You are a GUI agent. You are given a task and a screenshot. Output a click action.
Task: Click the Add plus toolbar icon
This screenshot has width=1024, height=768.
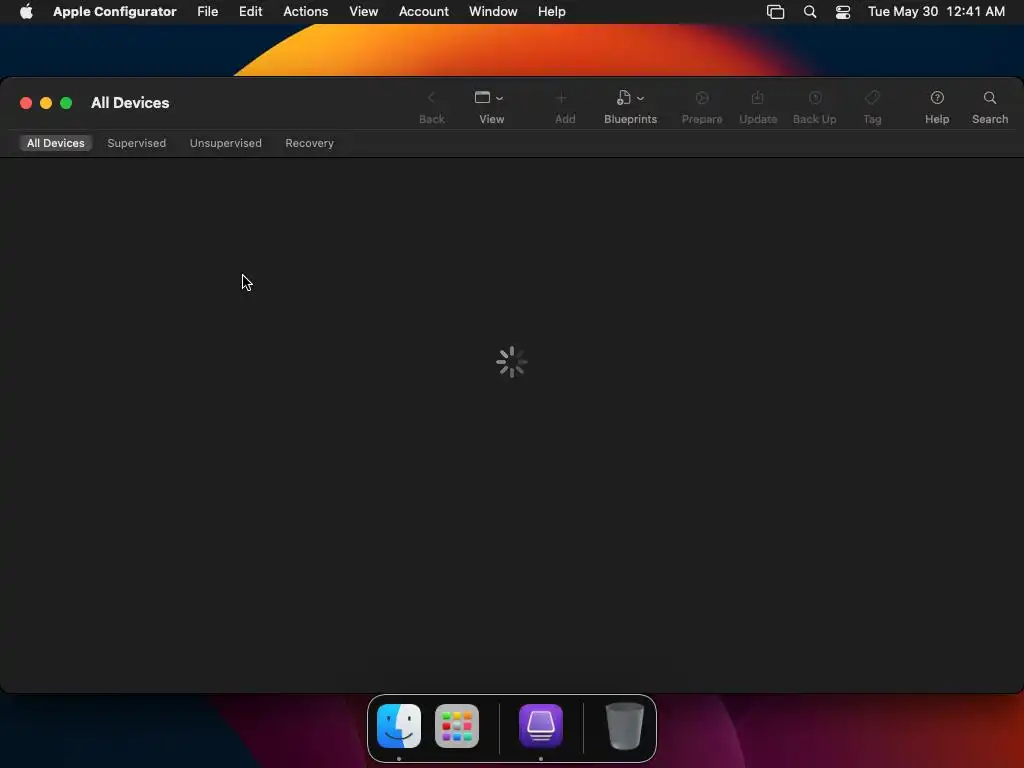tap(561, 98)
